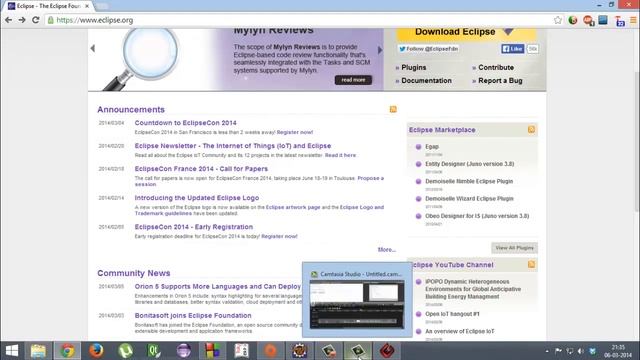640x360 pixels.
Task: Click the Download Eclipse button
Action: [x=465, y=33]
